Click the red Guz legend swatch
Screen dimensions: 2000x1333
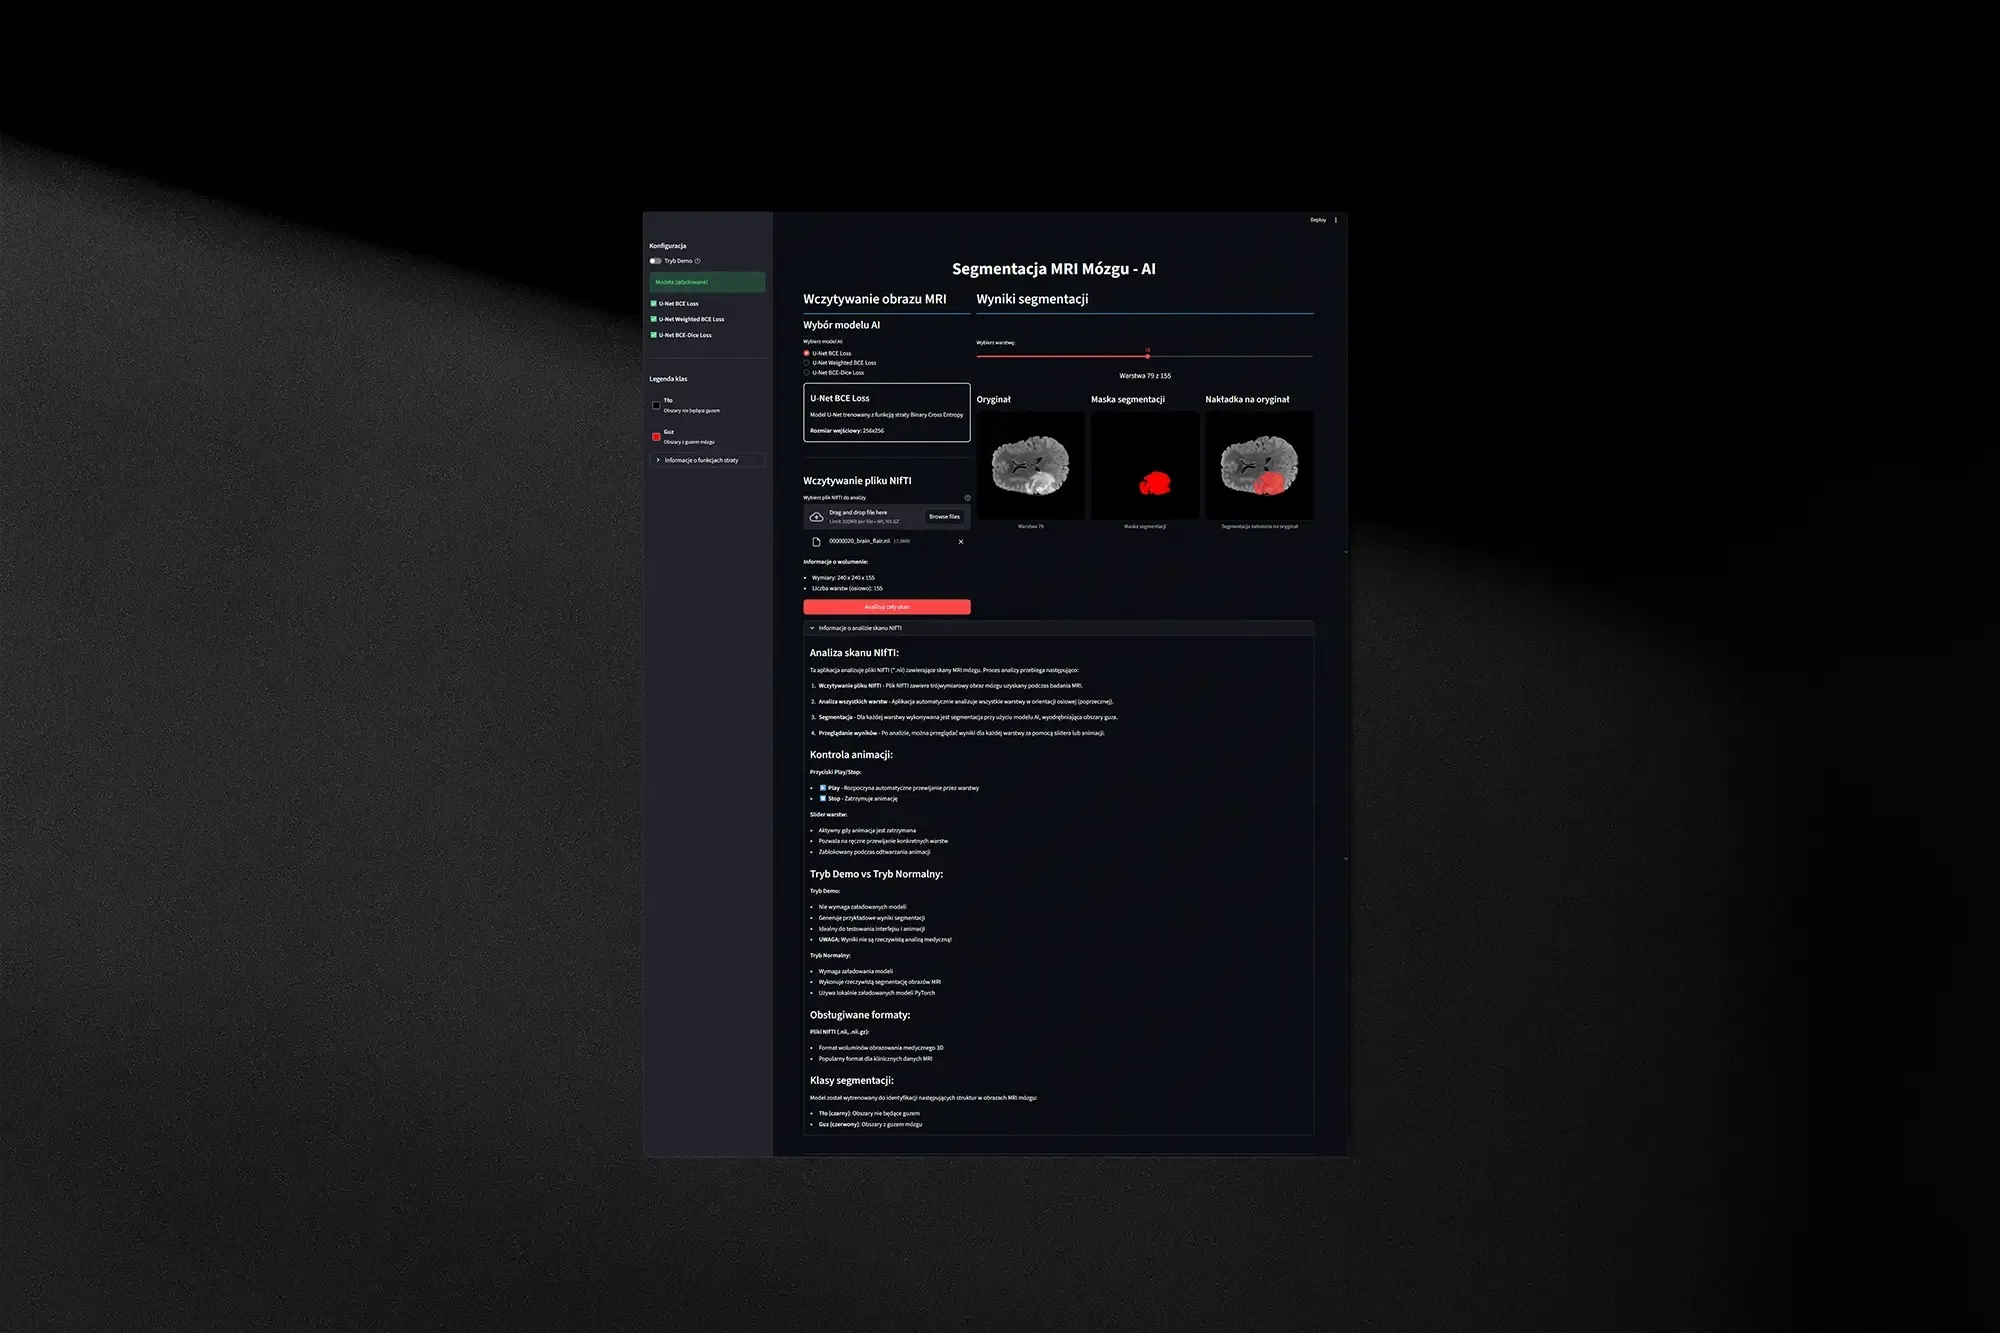point(656,437)
